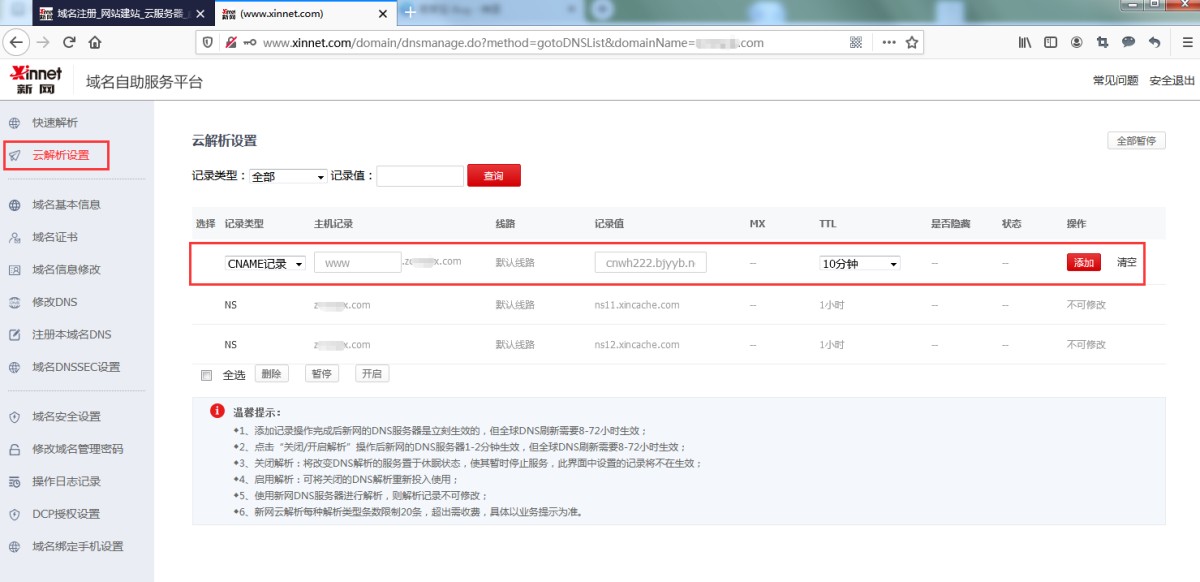1200x582 pixels.
Task: Select 修改DNS from the sidebar menu
Action: tap(54, 302)
